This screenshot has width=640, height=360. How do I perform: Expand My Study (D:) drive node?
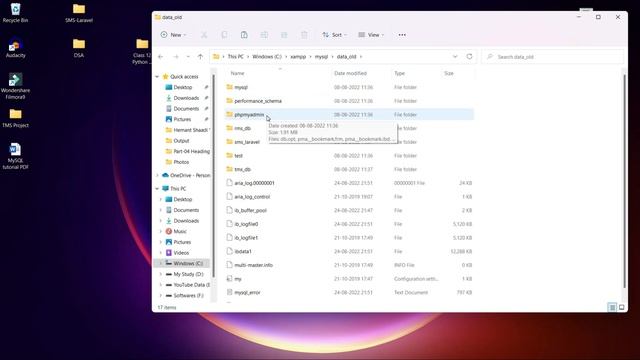click(x=161, y=274)
